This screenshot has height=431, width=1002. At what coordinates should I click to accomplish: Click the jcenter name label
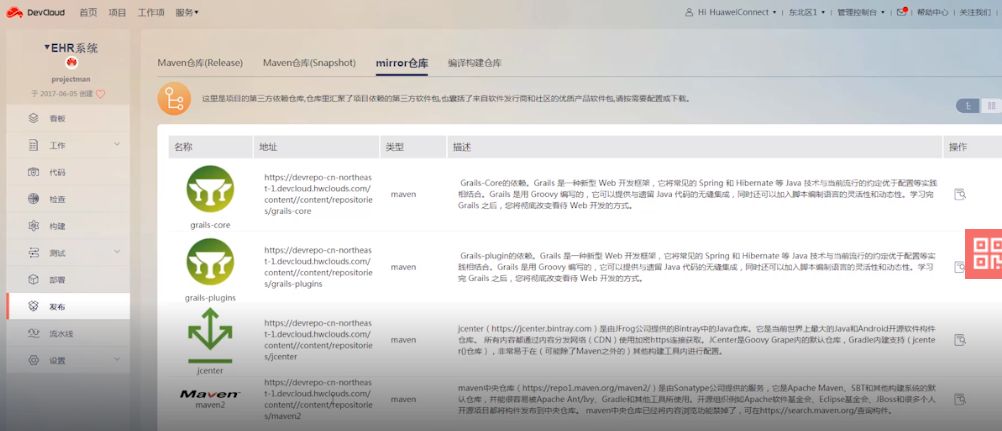coord(210,371)
